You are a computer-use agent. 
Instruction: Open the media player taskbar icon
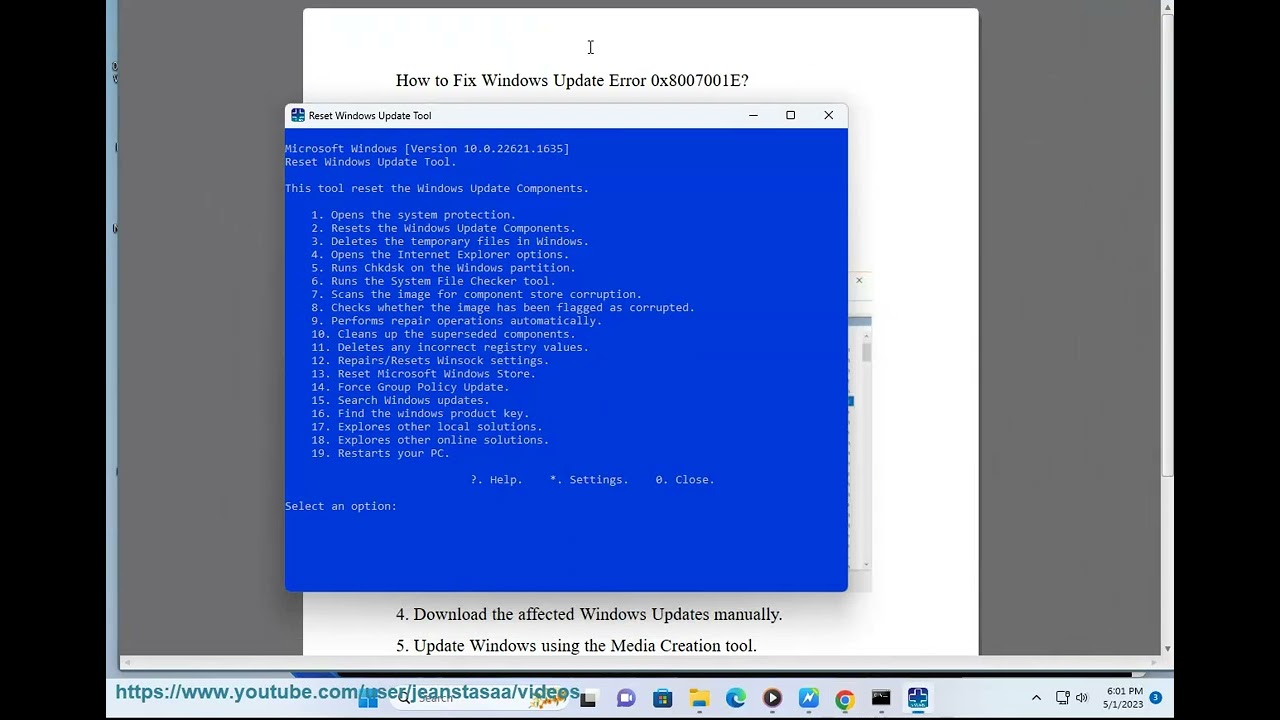(772, 699)
